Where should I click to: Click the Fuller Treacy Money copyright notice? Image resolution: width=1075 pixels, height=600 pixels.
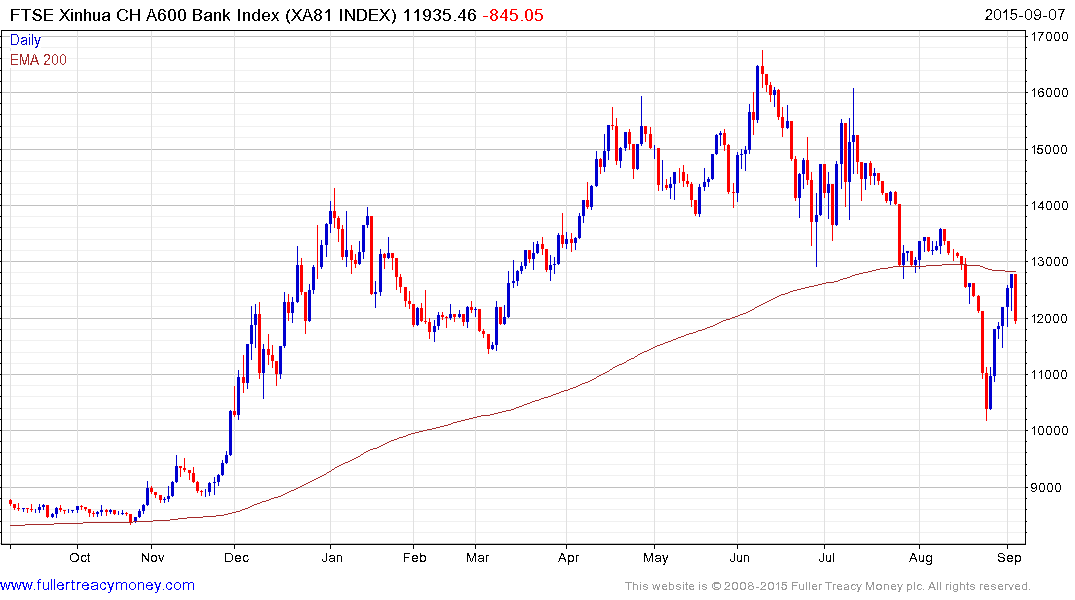point(828,586)
